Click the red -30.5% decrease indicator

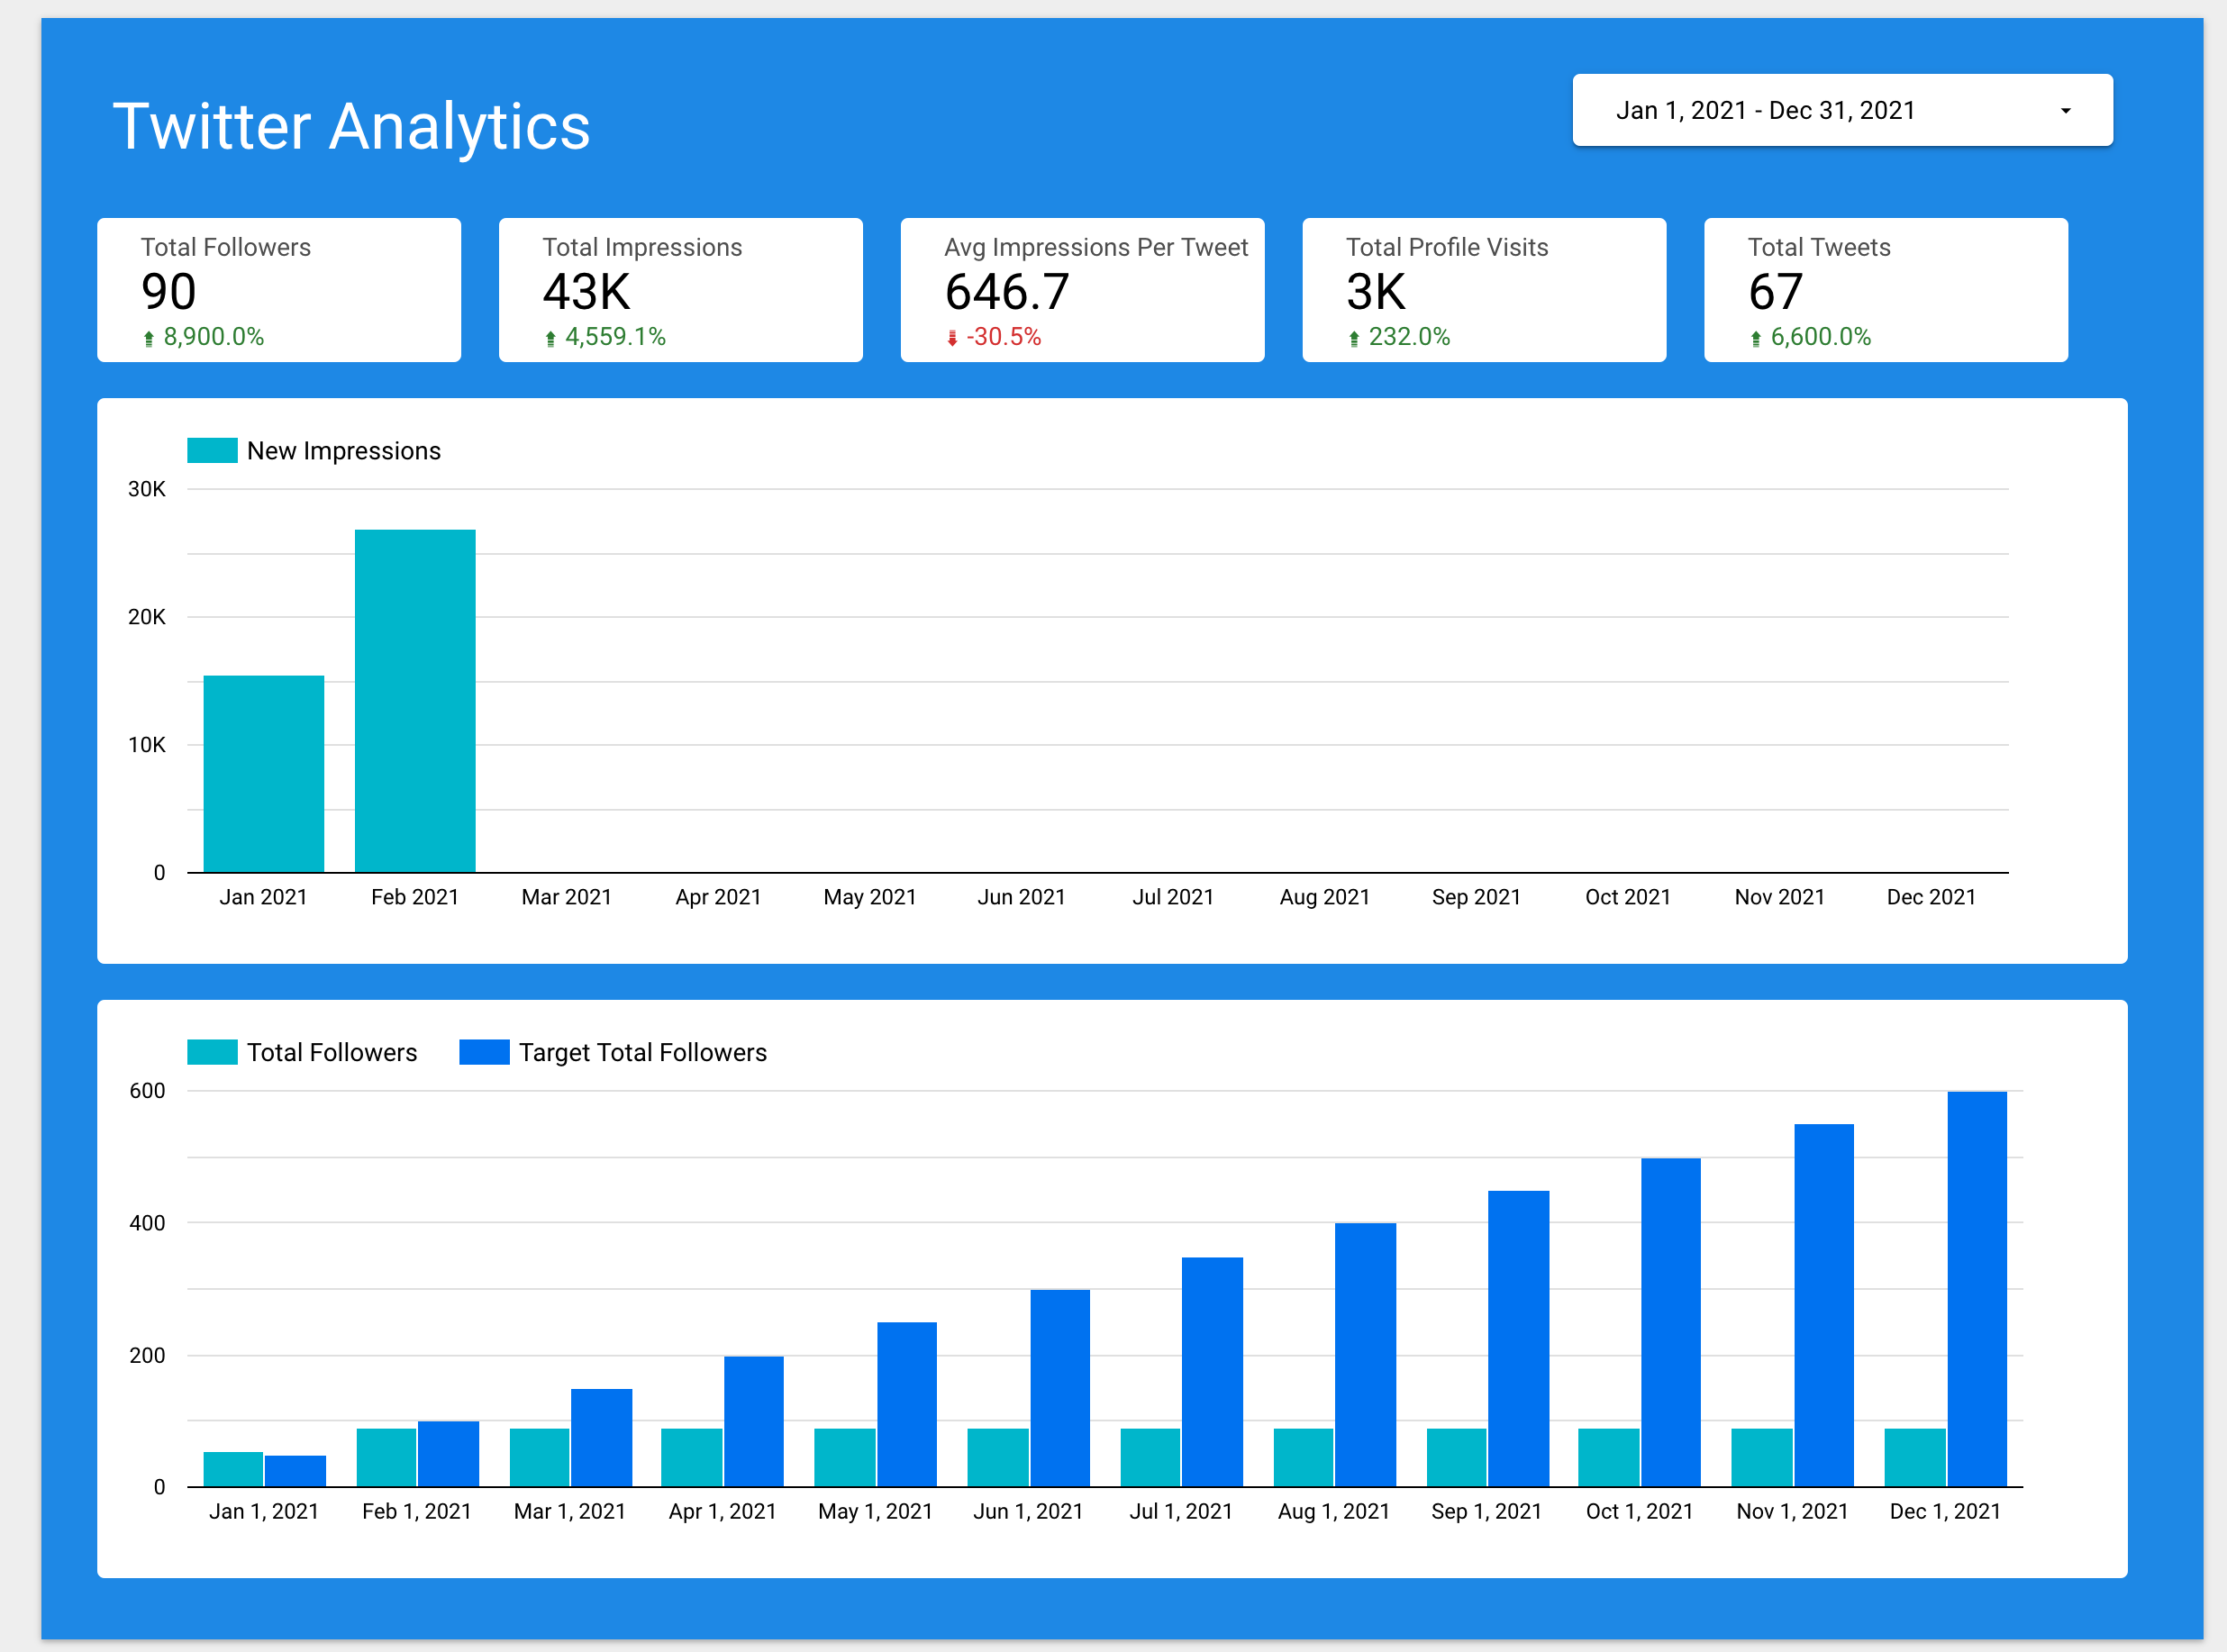pyautogui.click(x=993, y=337)
